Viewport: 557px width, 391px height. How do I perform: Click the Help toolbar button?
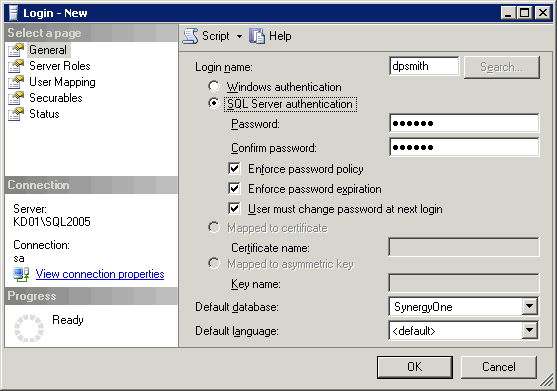(x=271, y=36)
